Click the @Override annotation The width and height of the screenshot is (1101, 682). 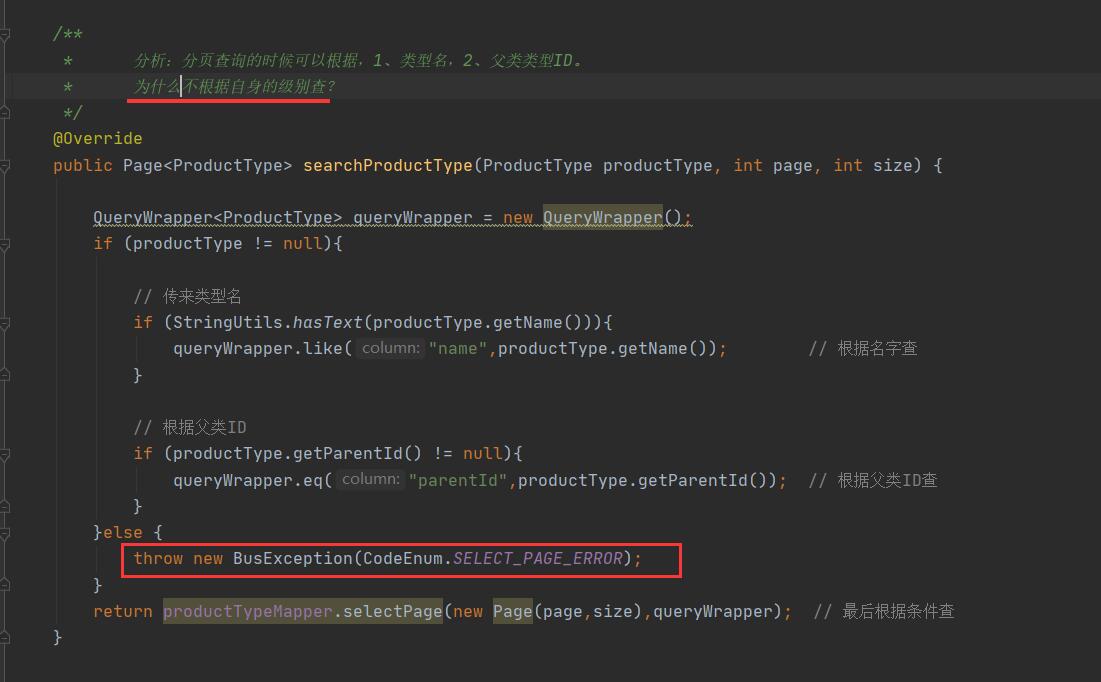98,138
